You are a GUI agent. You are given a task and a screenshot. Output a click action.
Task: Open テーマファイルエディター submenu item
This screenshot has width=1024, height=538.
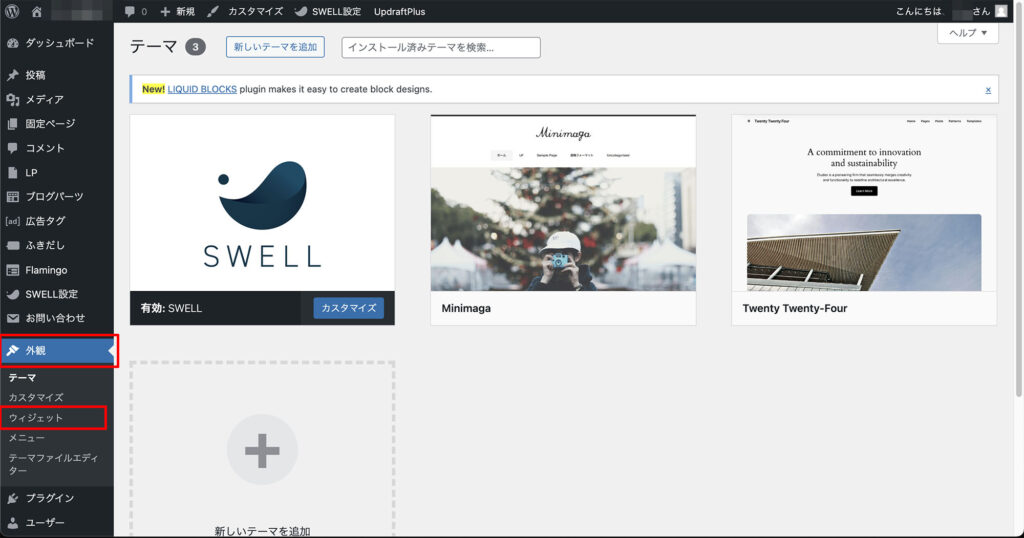coord(54,464)
